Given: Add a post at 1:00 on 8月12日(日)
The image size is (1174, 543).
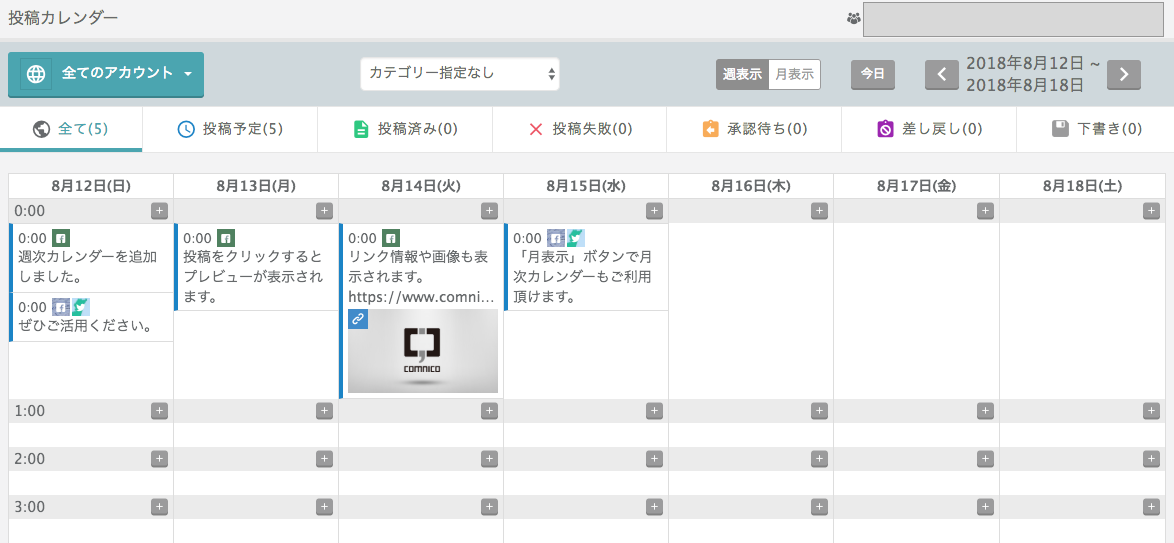Looking at the screenshot, I should [159, 410].
